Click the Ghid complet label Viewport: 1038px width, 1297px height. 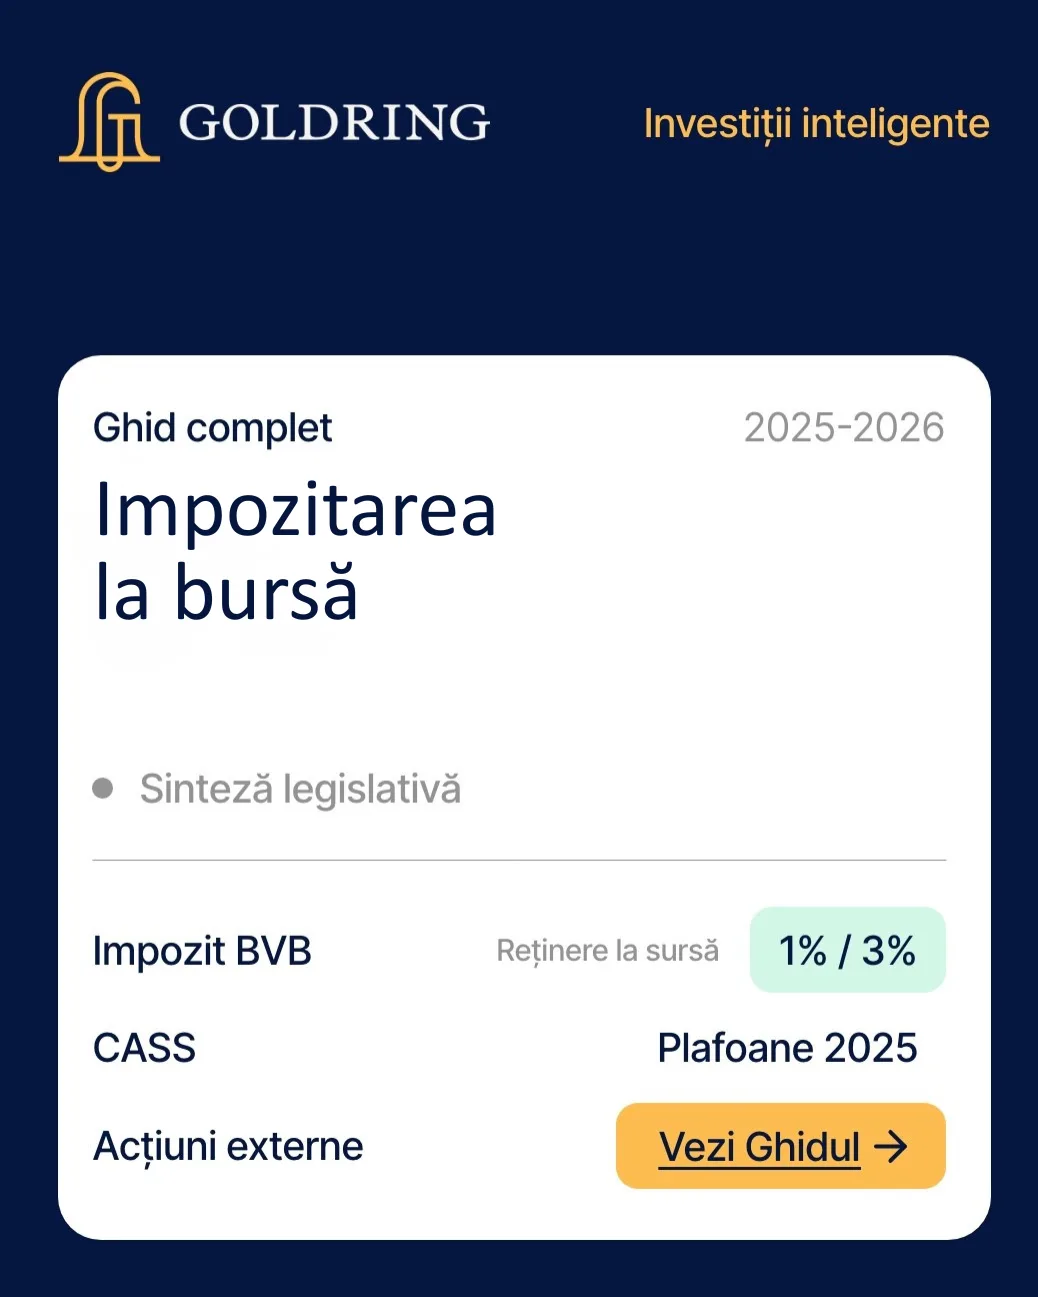pyautogui.click(x=212, y=428)
